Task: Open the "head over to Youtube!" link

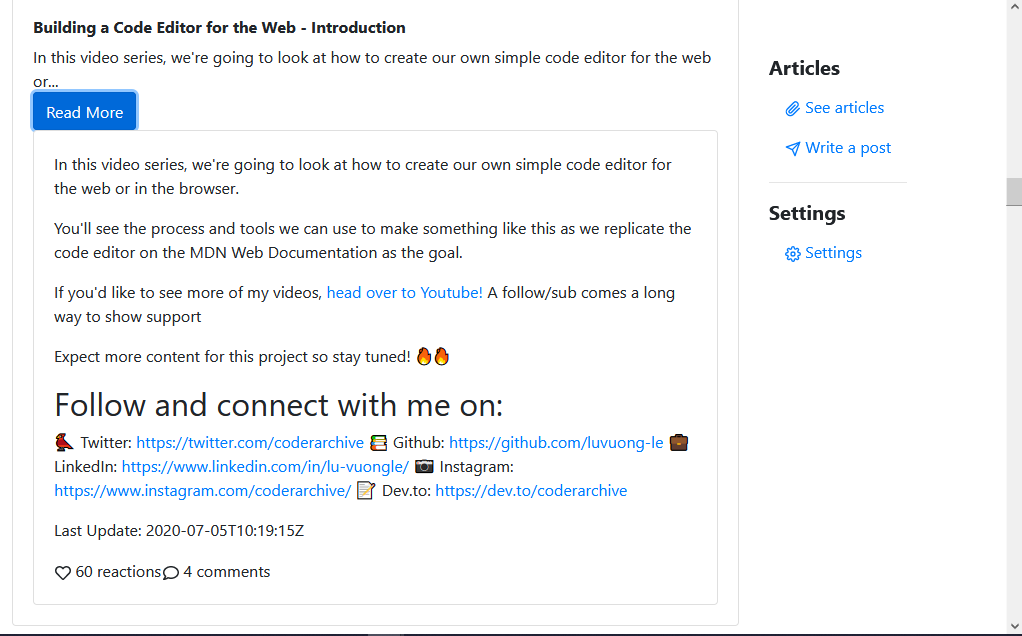Action: pos(404,293)
